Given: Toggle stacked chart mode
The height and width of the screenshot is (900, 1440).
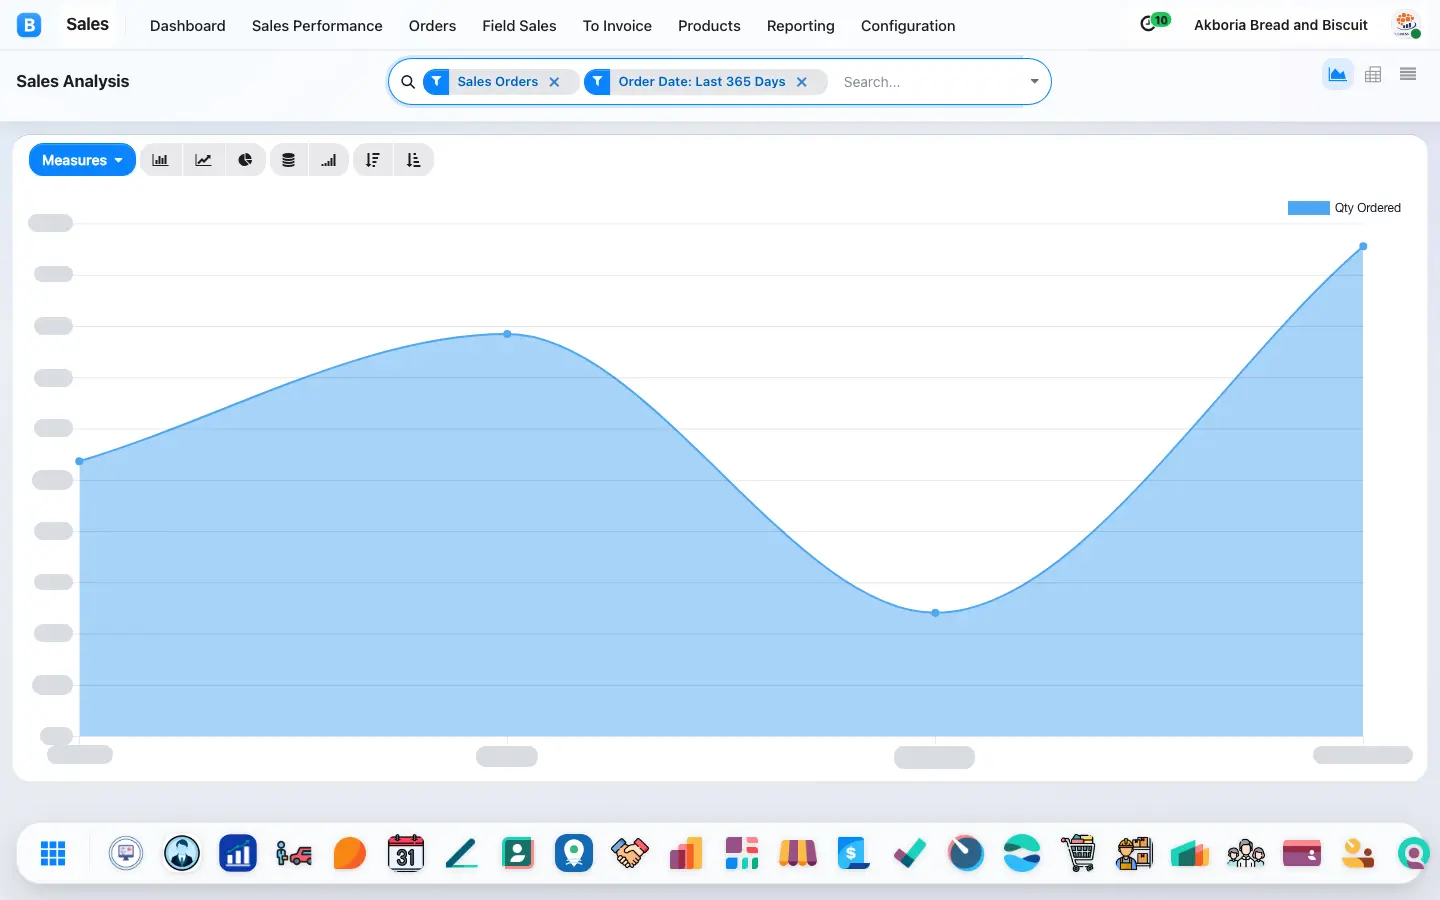Looking at the screenshot, I should 288,160.
